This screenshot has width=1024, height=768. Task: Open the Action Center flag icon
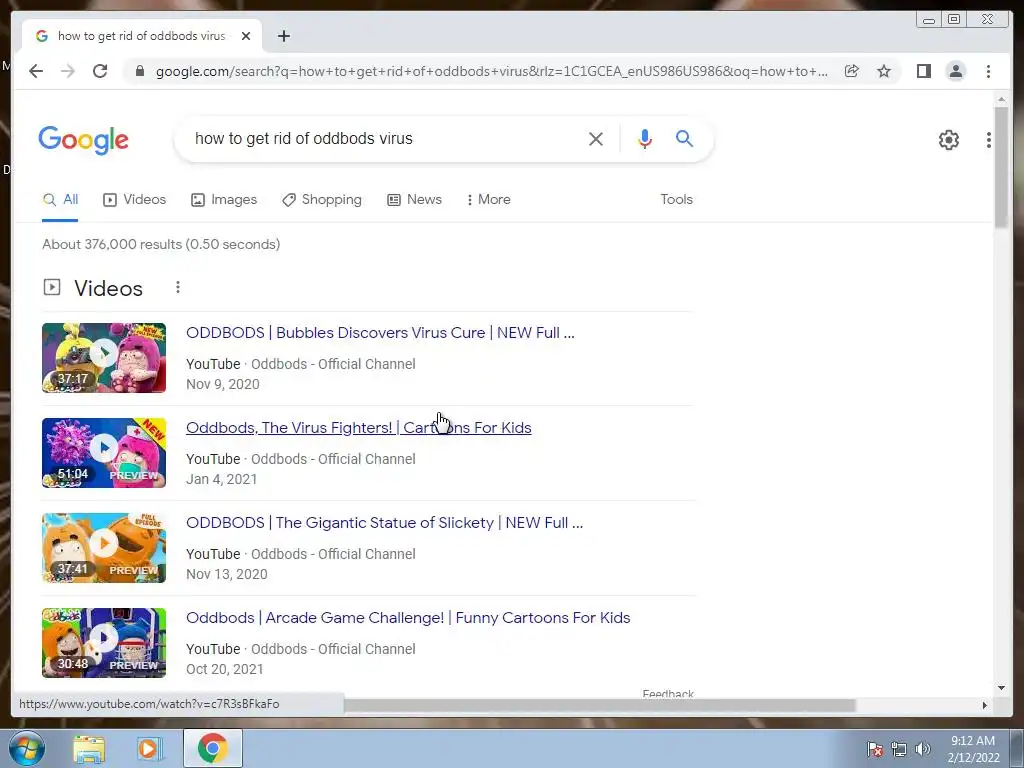point(875,749)
